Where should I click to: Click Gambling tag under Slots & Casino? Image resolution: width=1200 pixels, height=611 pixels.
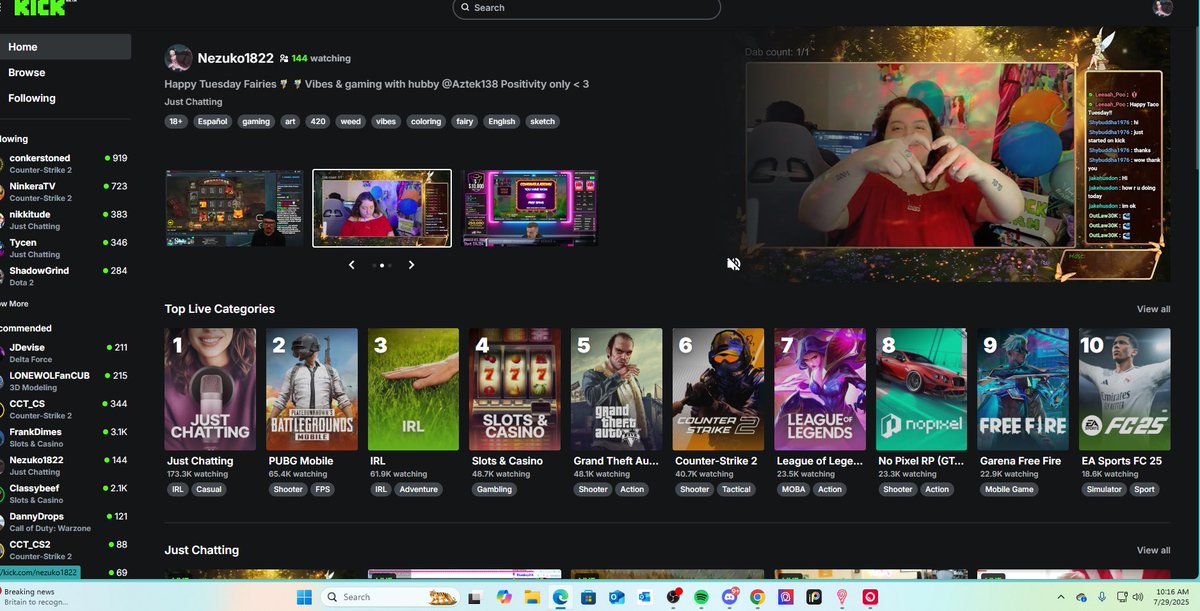(x=494, y=490)
